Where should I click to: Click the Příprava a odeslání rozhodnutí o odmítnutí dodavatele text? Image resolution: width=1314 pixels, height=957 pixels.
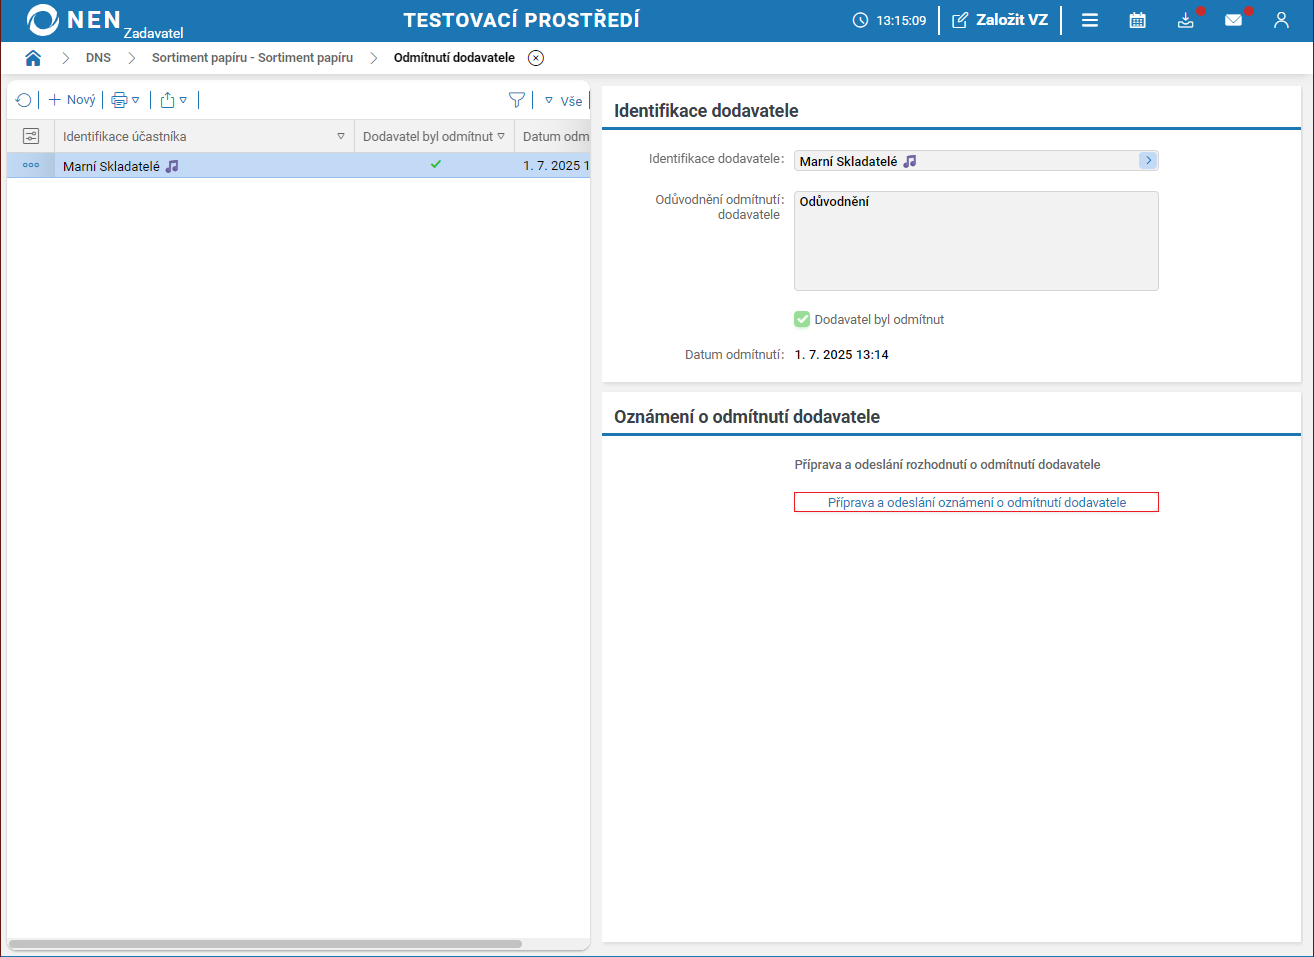pyautogui.click(x=947, y=465)
